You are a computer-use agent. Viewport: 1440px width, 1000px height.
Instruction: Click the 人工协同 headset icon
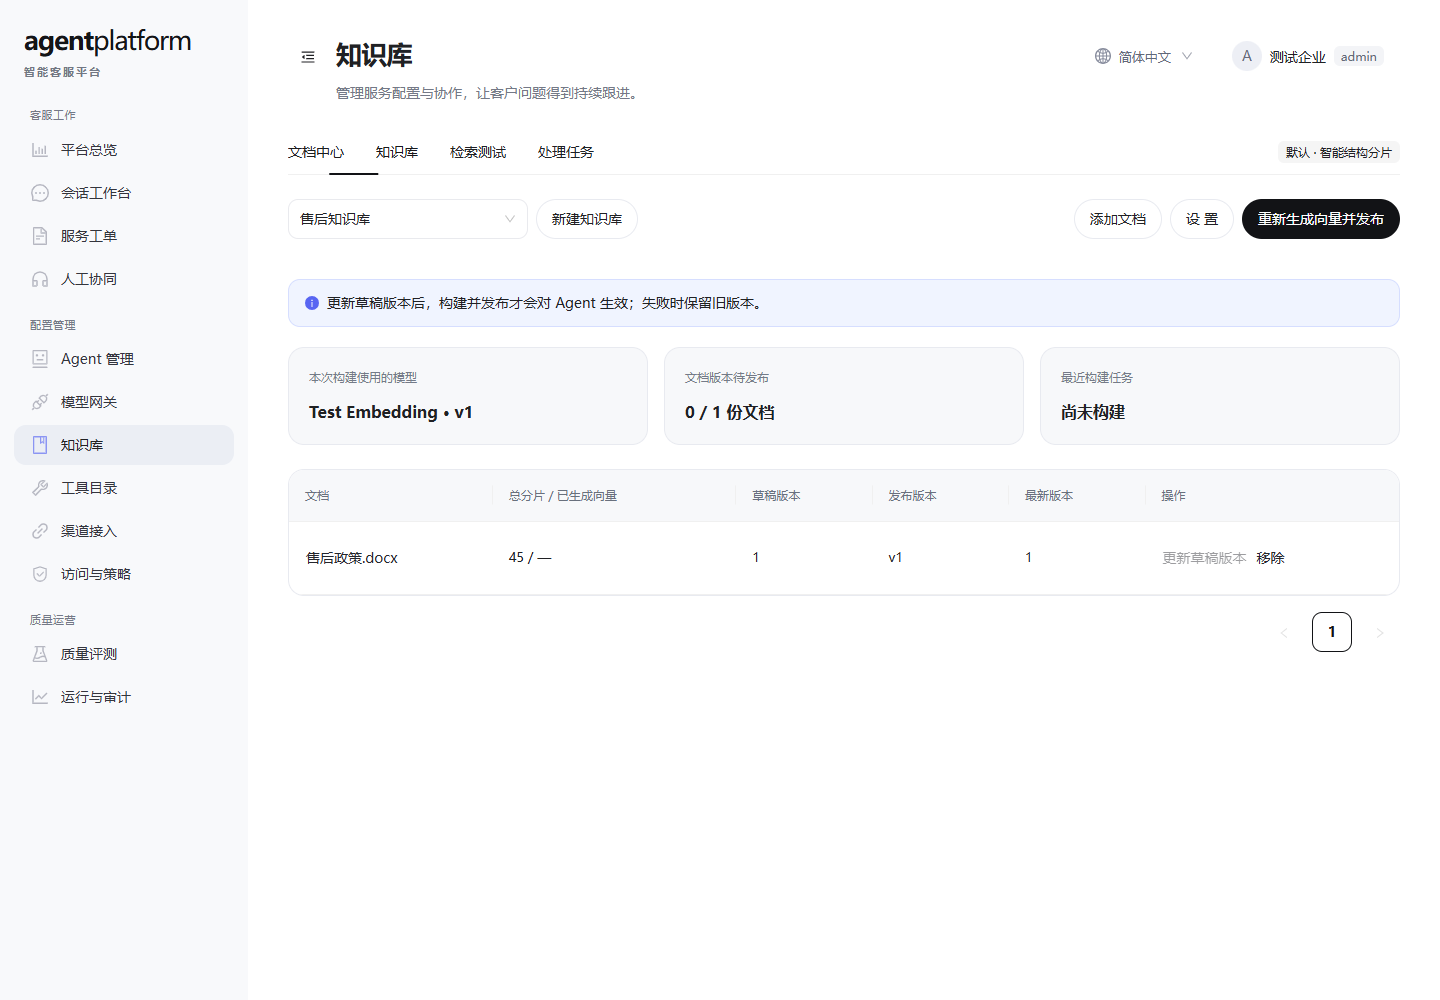(40, 279)
